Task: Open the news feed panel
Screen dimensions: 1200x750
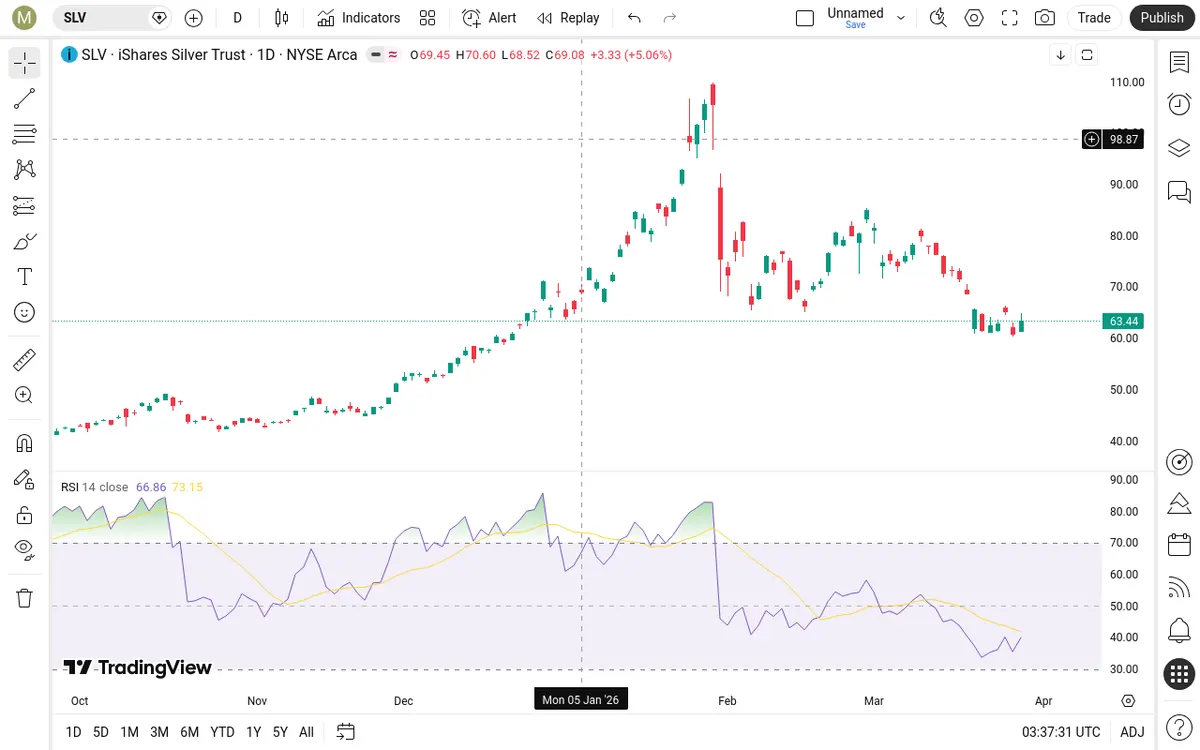Action: click(1179, 588)
